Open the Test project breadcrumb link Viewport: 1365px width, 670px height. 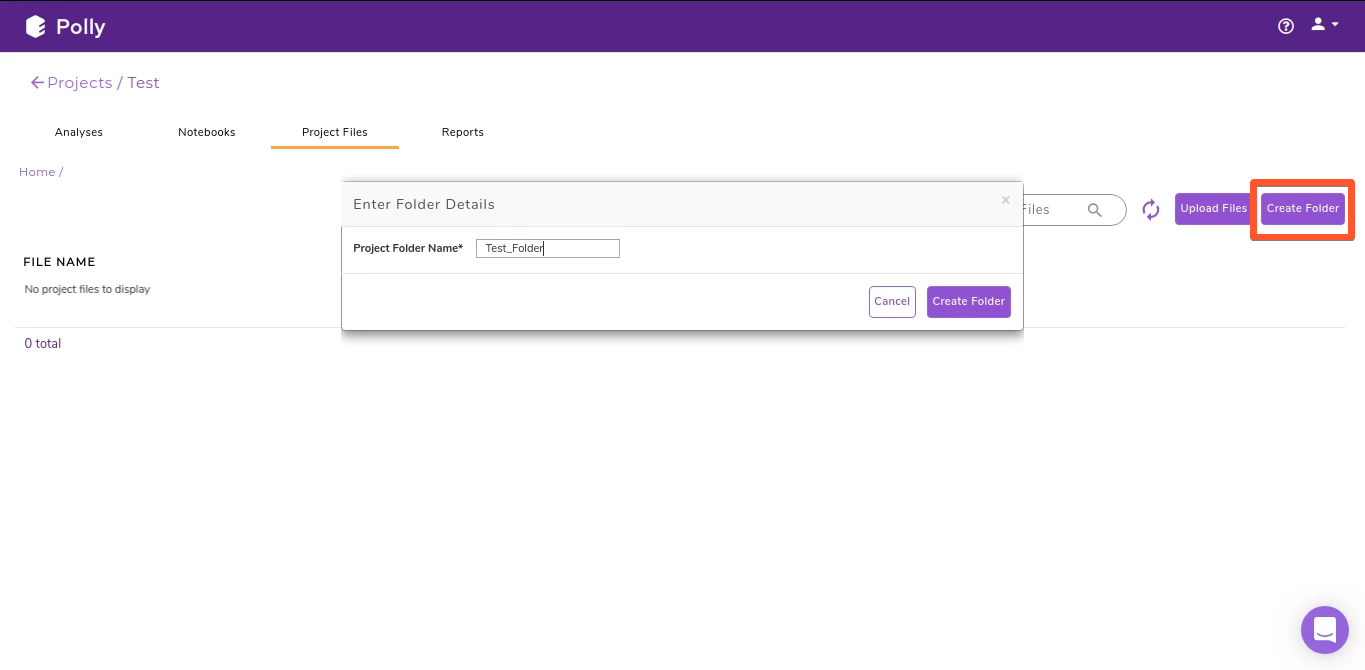143,82
